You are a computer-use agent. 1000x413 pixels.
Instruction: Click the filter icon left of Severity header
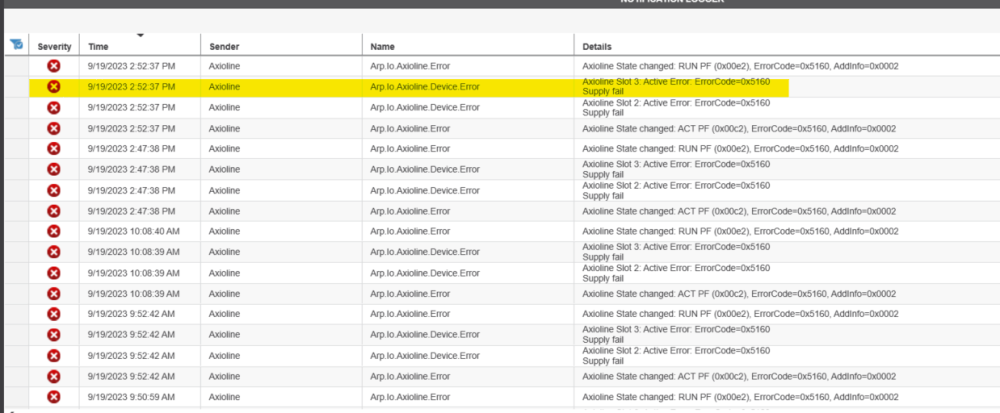tap(16, 44)
